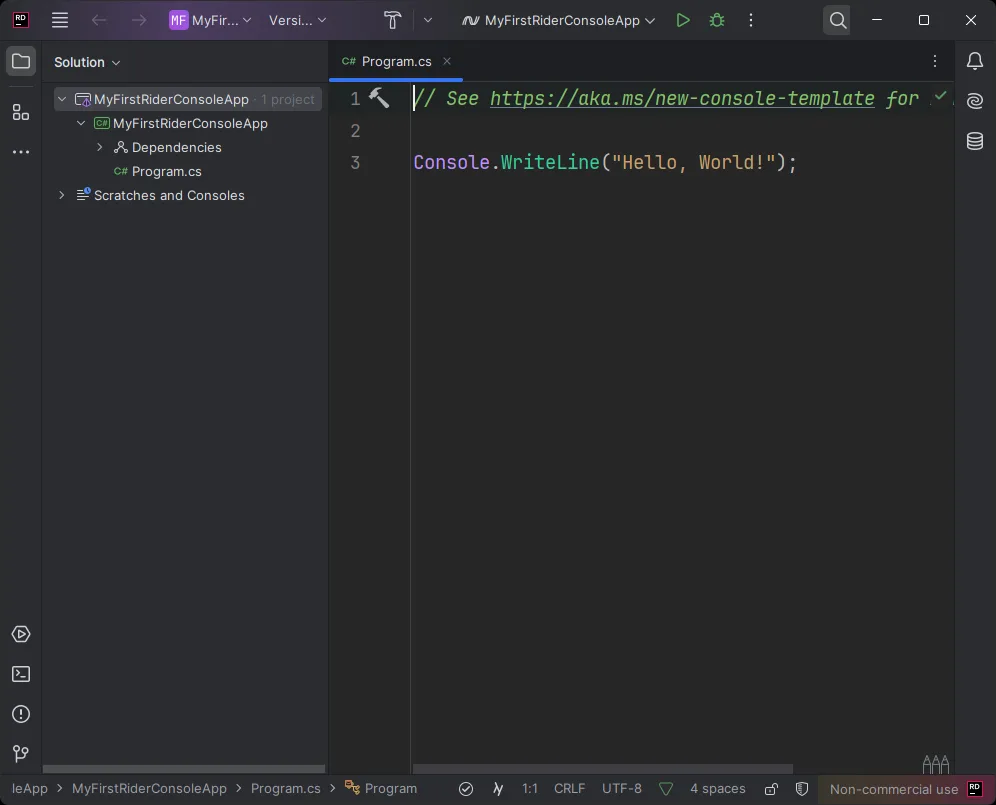Show the Notifications panel
This screenshot has width=996, height=805.
tap(975, 62)
